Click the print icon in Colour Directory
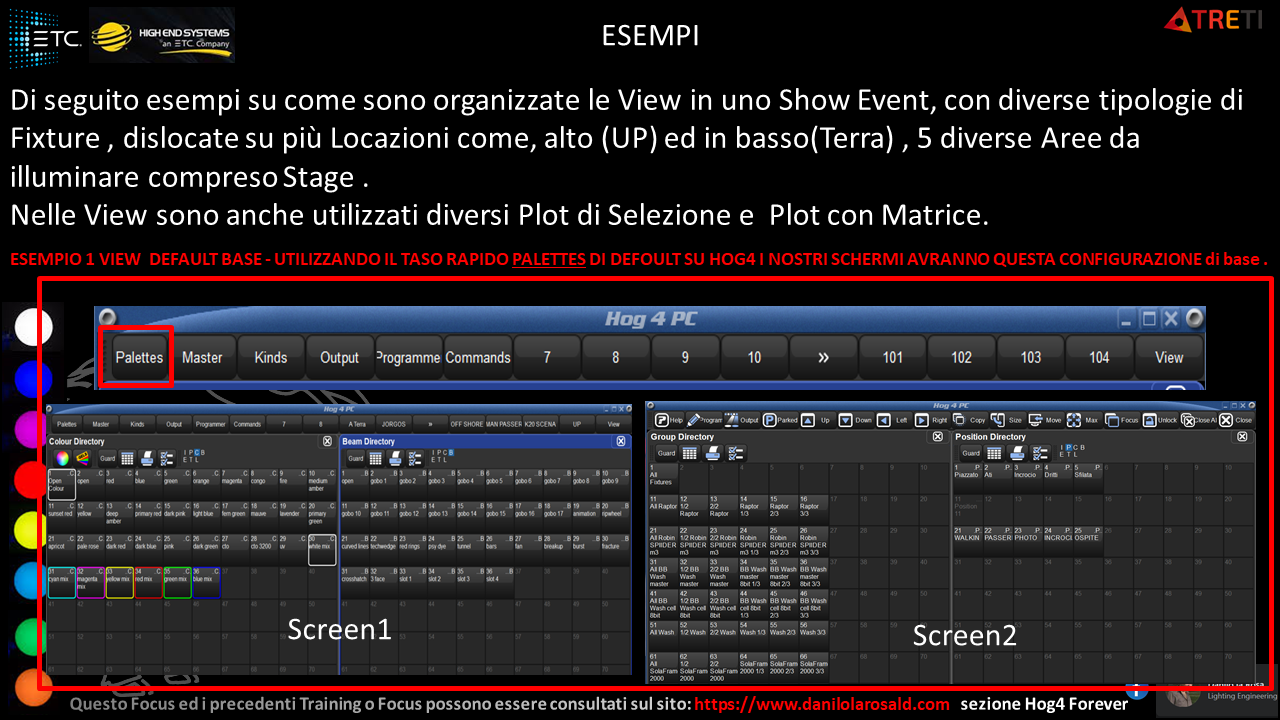Image resolution: width=1280 pixels, height=720 pixels. [147, 458]
